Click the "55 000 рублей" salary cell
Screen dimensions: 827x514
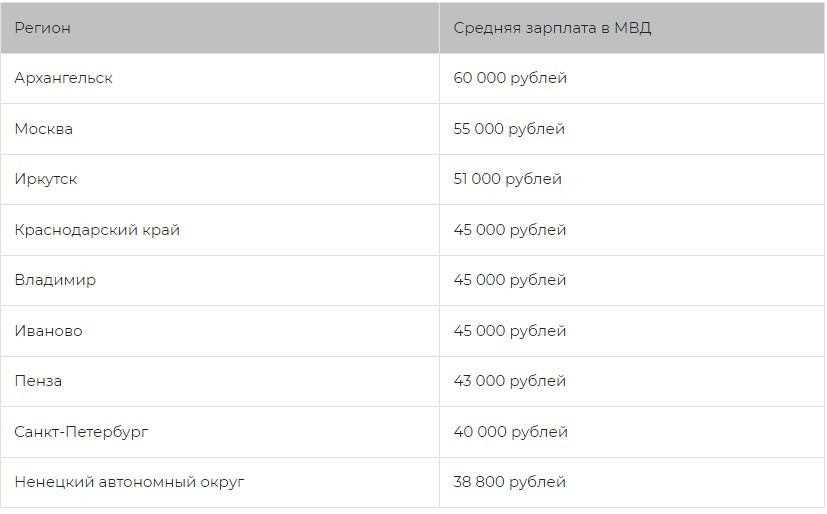coord(509,129)
